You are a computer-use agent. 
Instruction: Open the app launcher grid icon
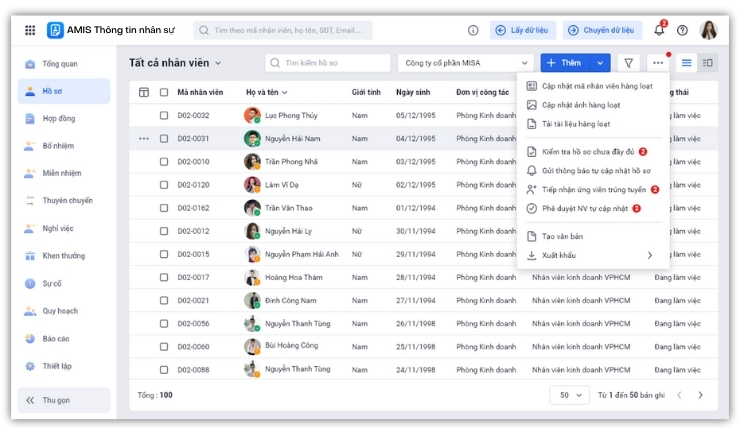(30, 30)
